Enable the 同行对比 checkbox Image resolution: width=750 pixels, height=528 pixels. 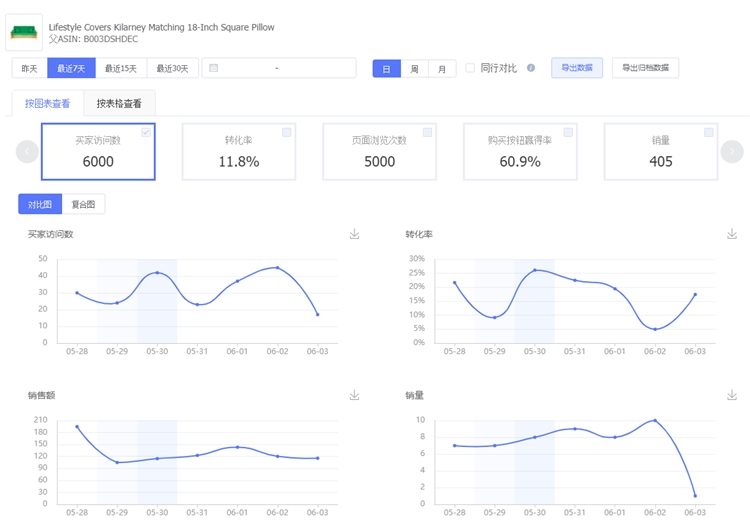[x=470, y=68]
